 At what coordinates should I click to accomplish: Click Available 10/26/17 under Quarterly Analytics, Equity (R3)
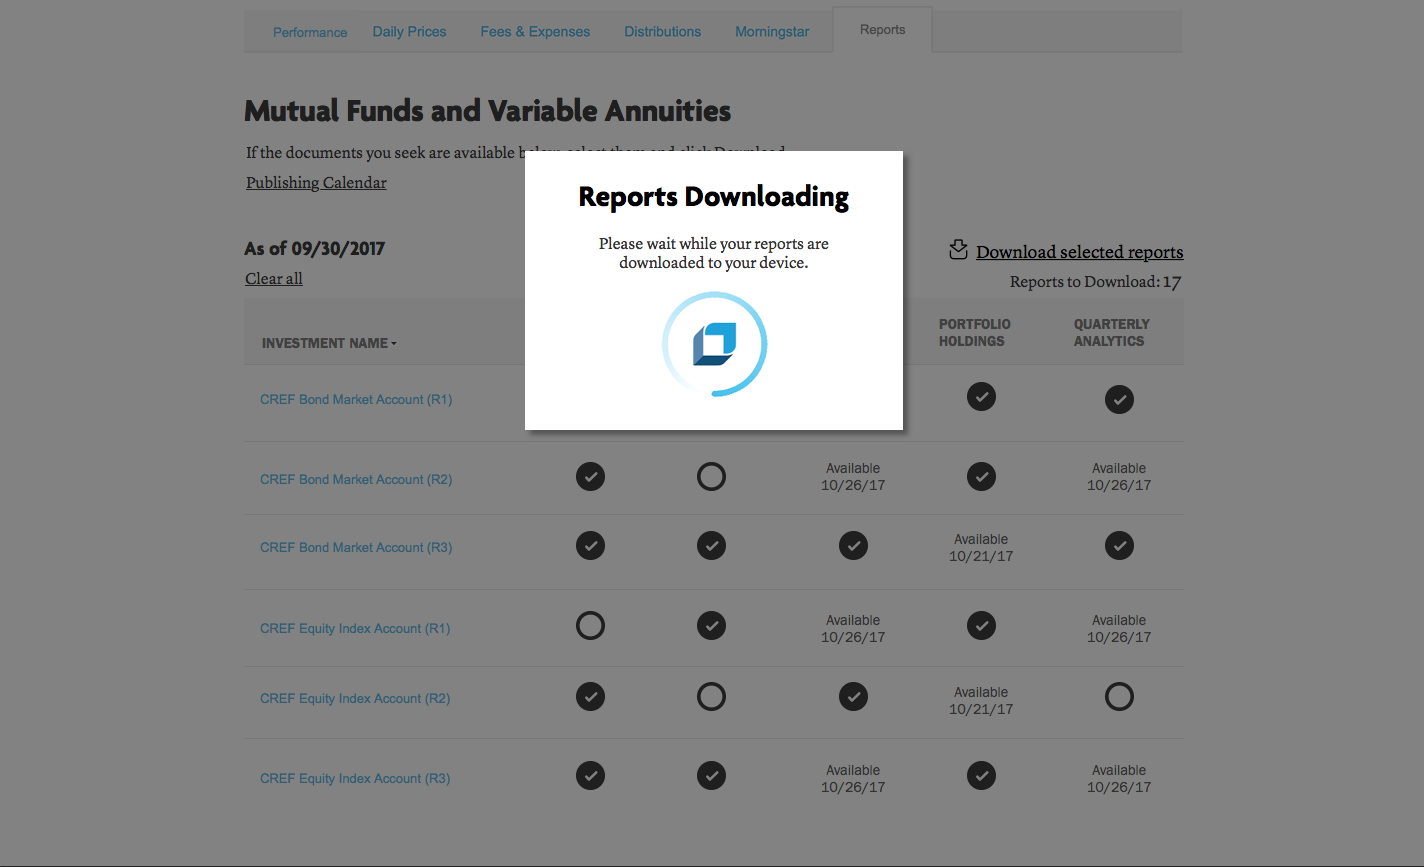[x=1119, y=779]
